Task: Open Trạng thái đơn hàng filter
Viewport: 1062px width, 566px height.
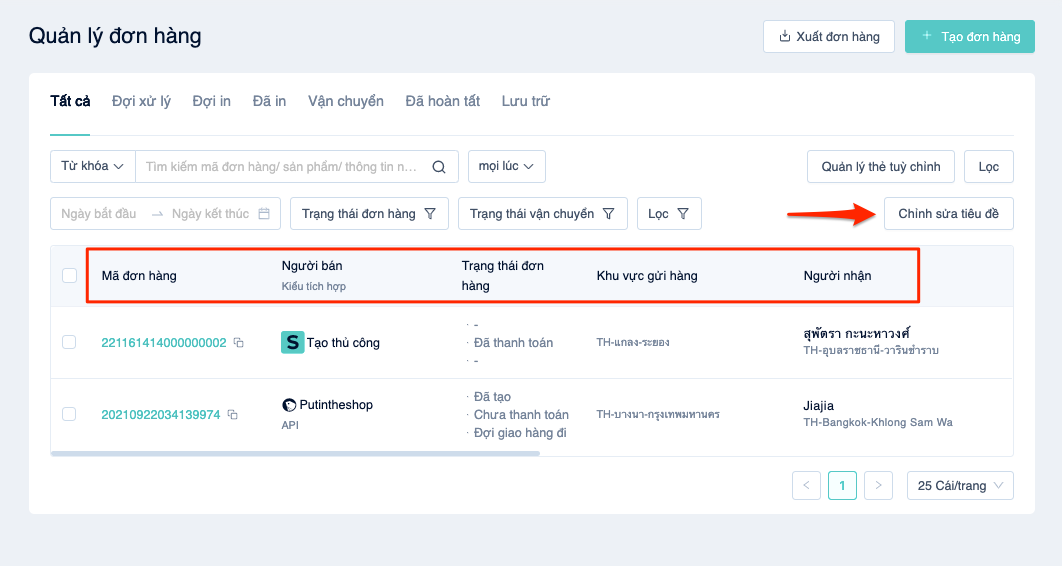Action: [369, 214]
